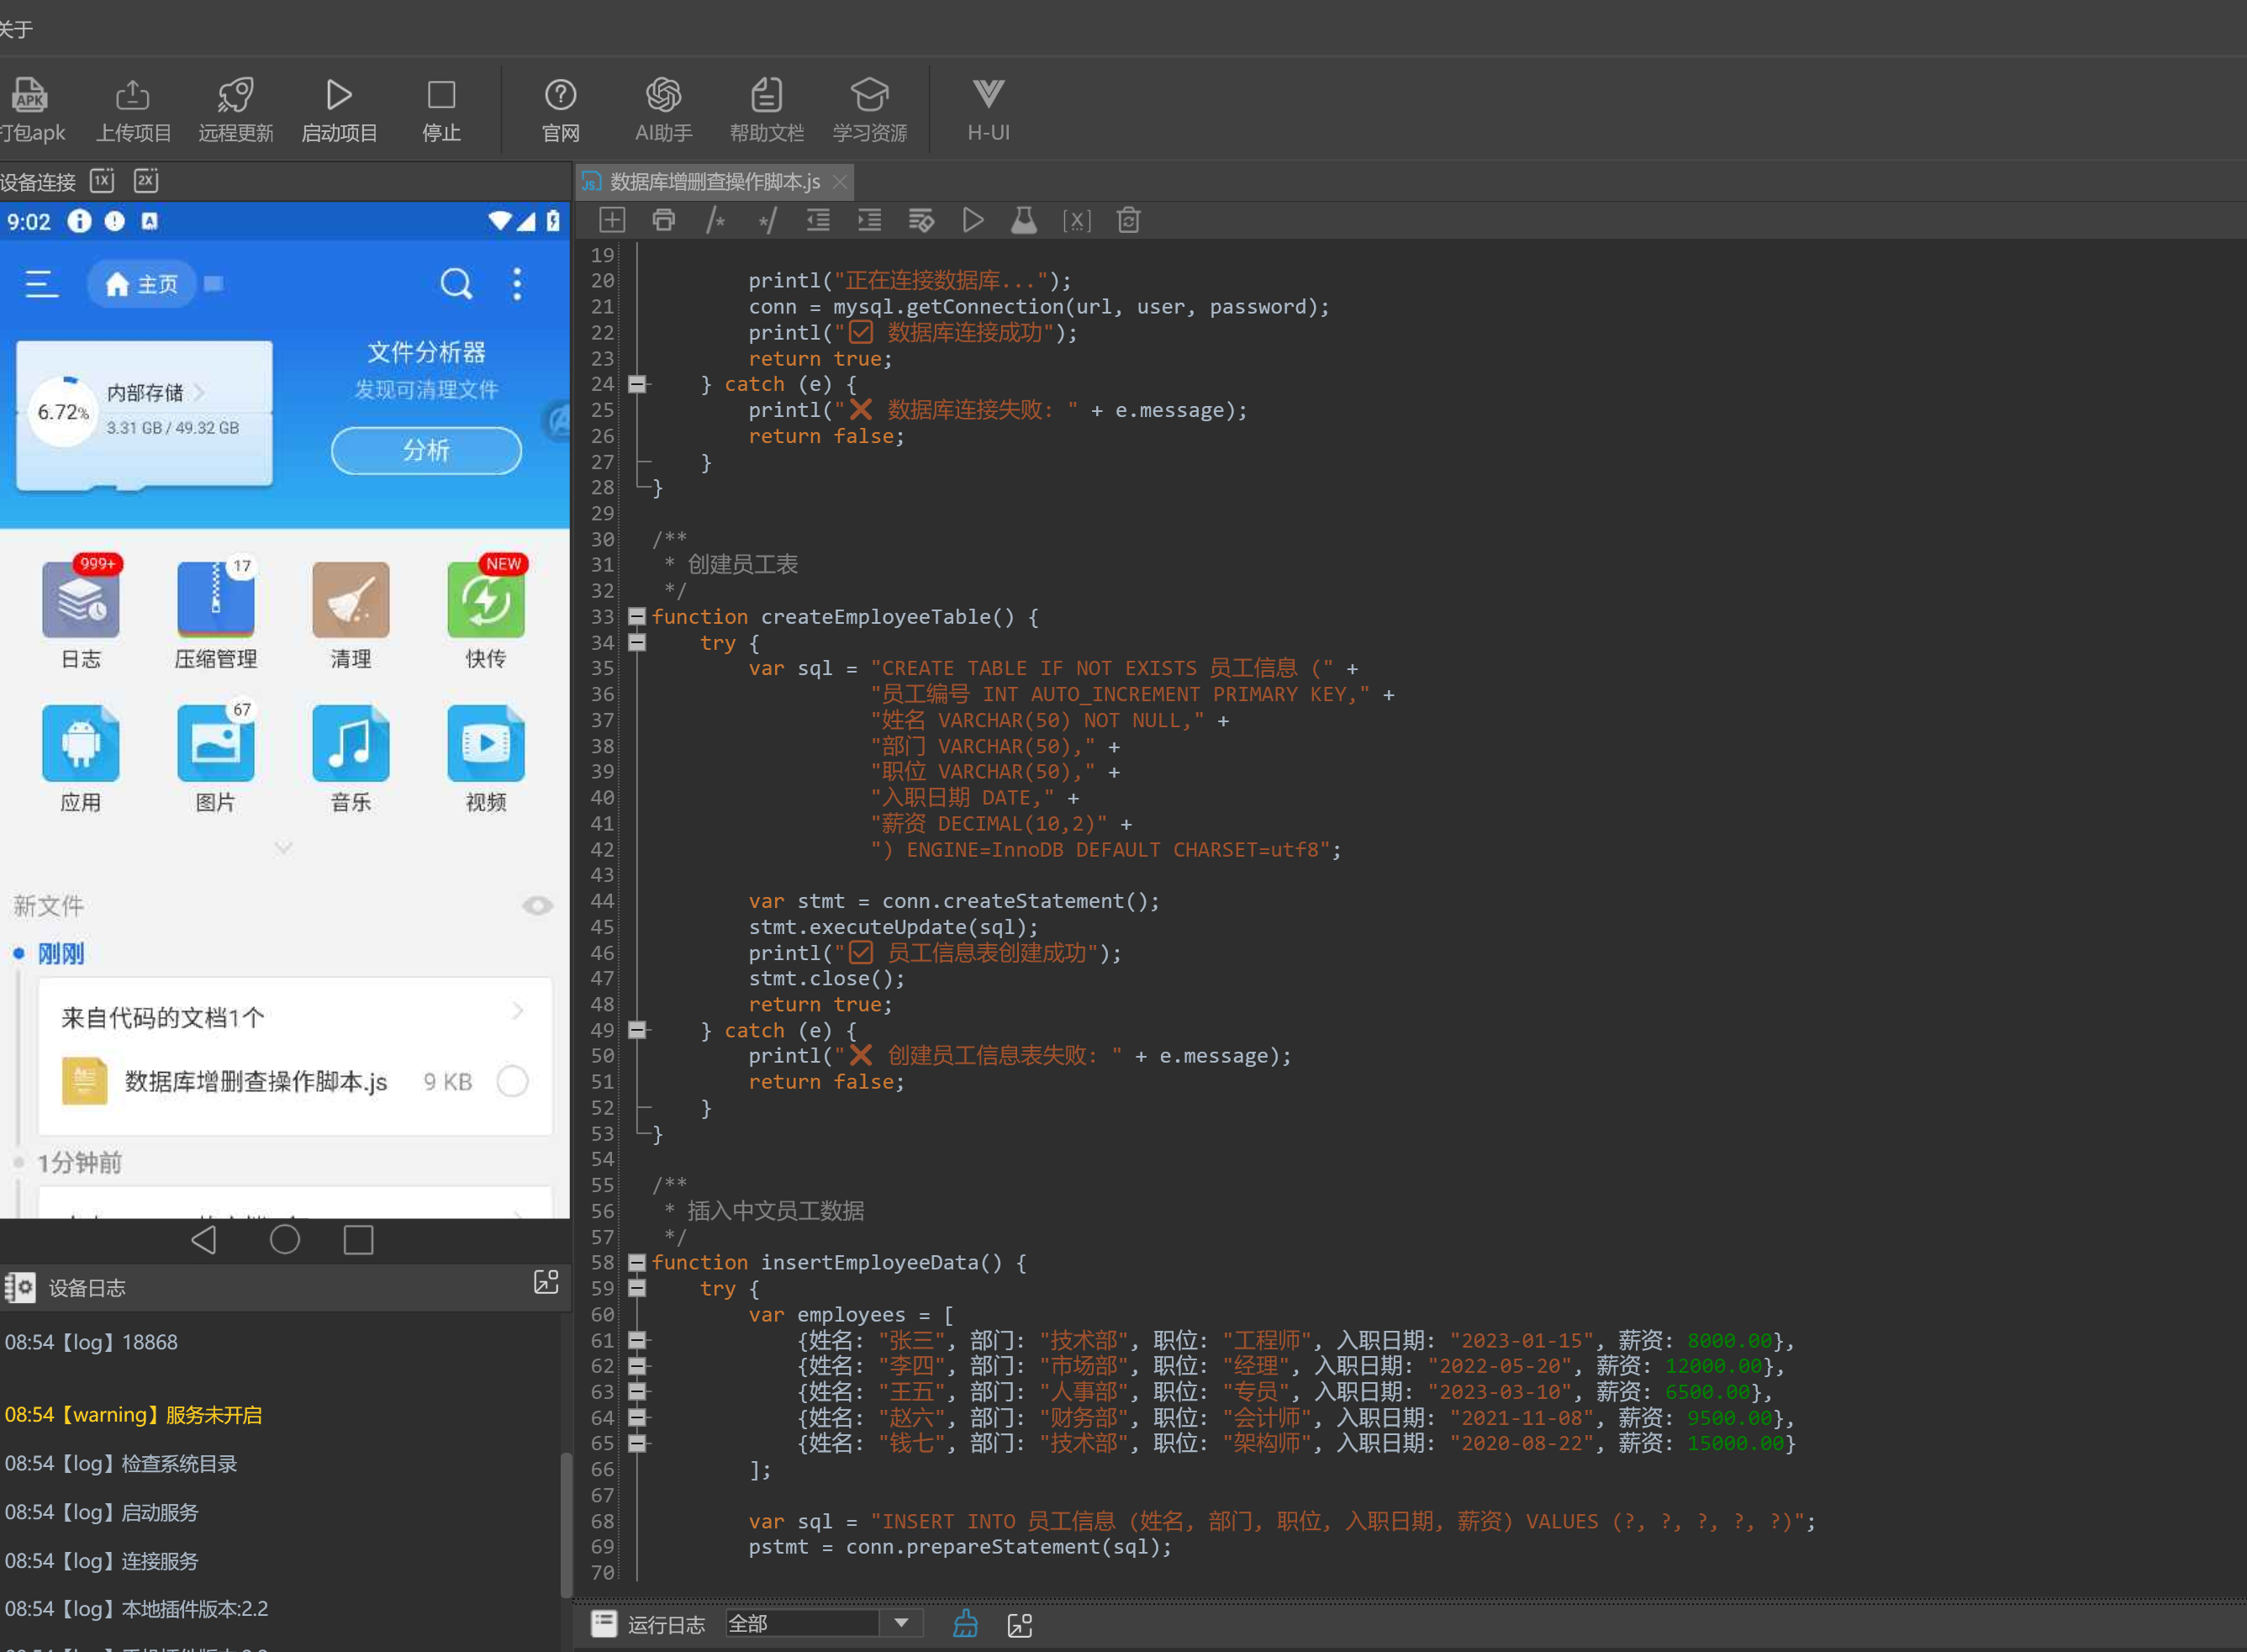The height and width of the screenshot is (1652, 2247).
Task: Click the AI助手 toolbar icon
Action: click(x=663, y=97)
